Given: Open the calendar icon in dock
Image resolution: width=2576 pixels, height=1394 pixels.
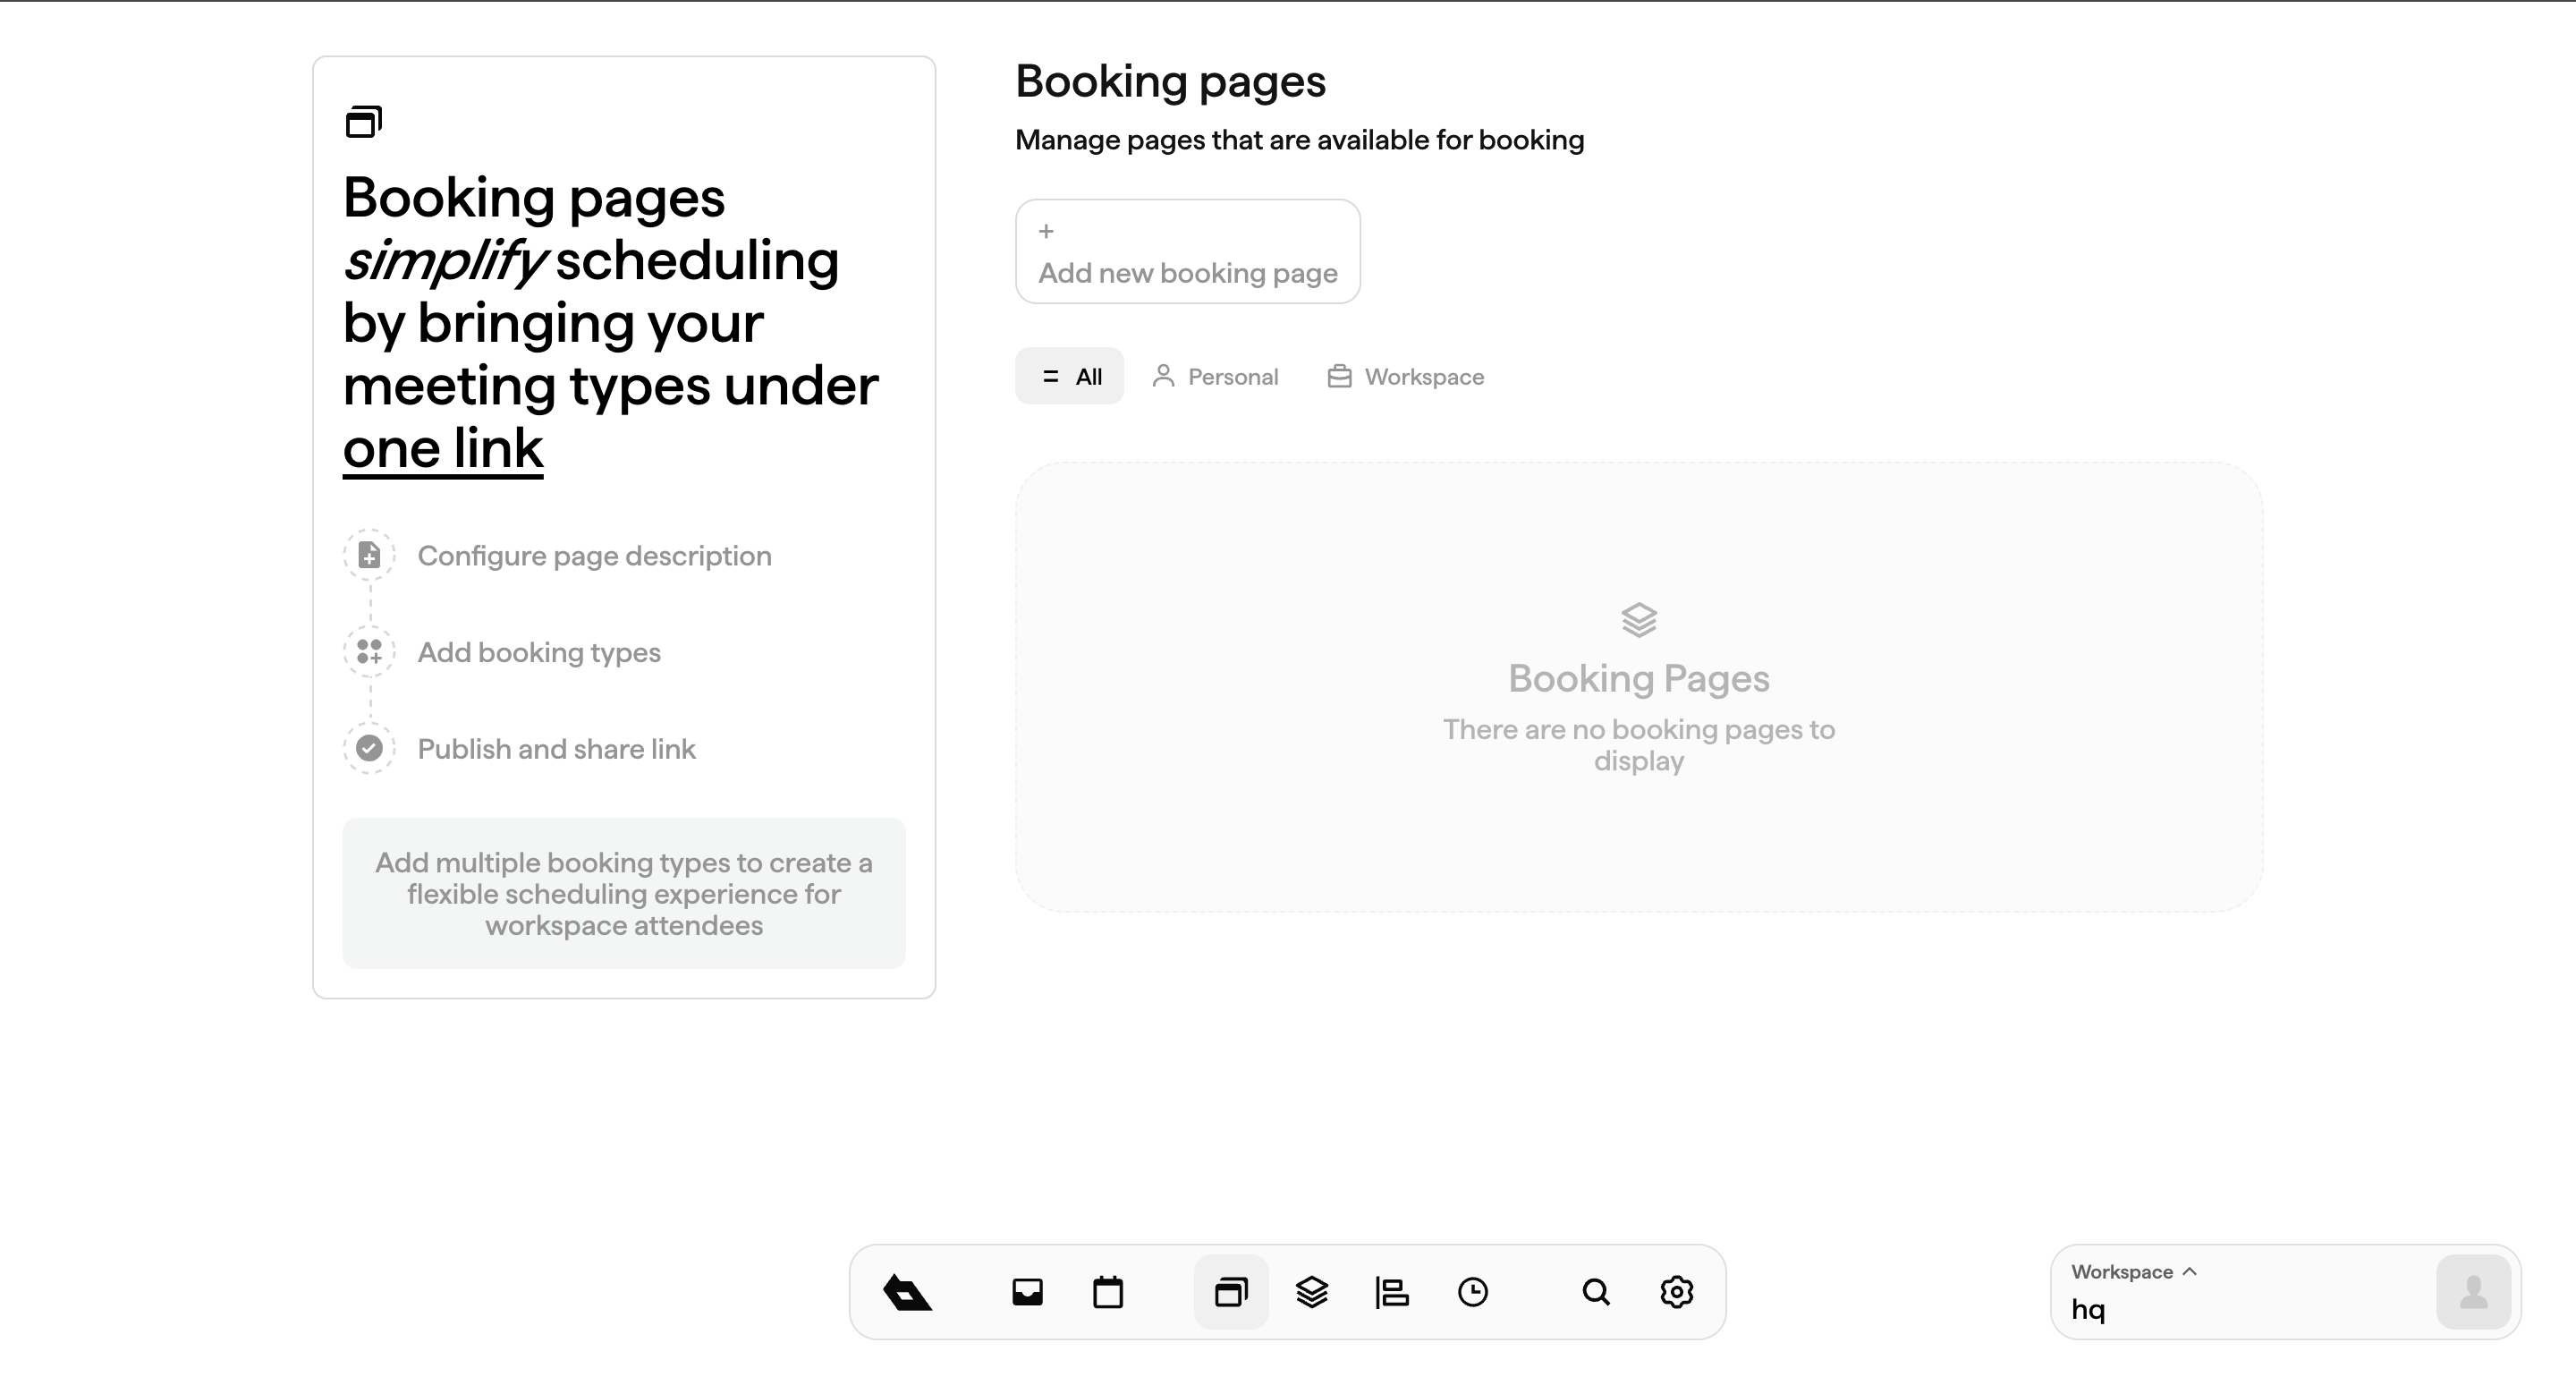Looking at the screenshot, I should pyautogui.click(x=1108, y=1292).
